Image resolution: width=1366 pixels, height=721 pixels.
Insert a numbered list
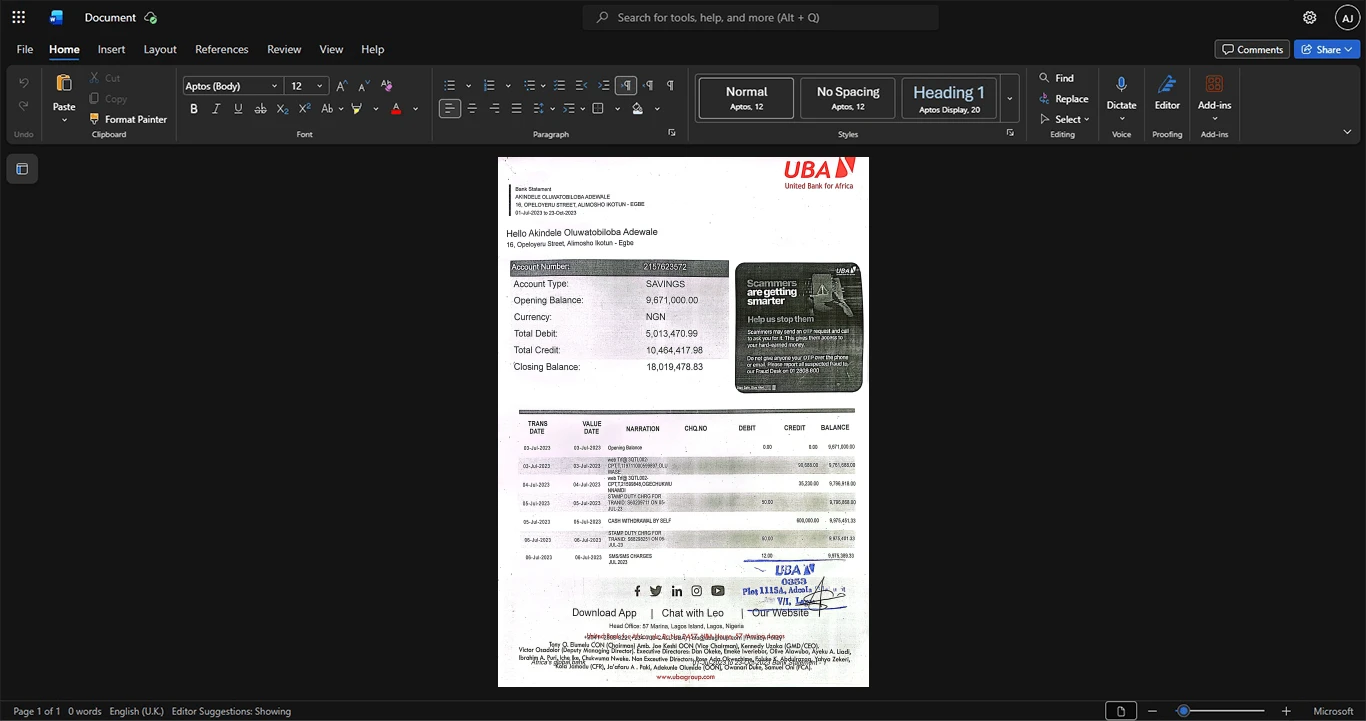(489, 86)
